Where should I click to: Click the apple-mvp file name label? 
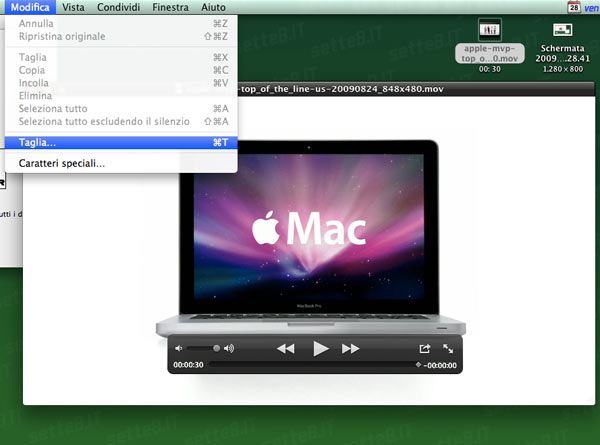[490, 53]
